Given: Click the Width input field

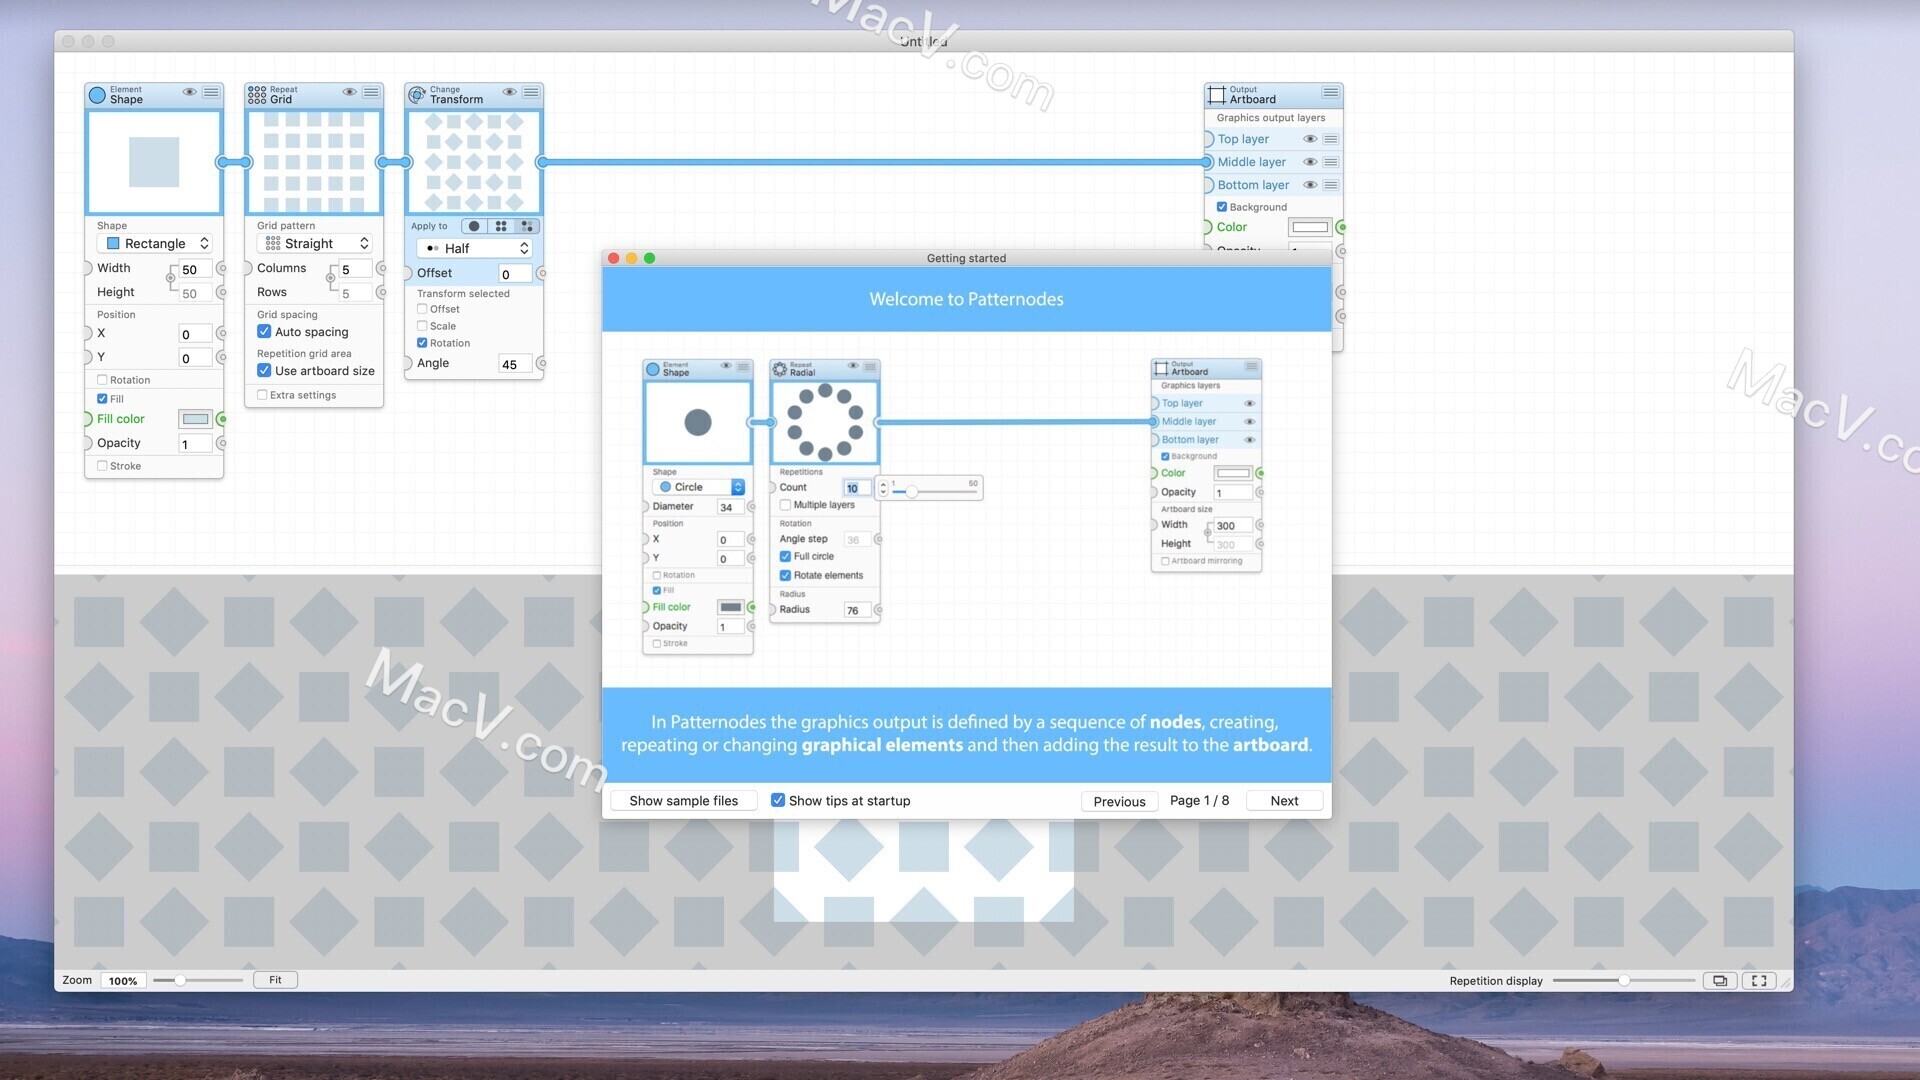Looking at the screenshot, I should [195, 269].
